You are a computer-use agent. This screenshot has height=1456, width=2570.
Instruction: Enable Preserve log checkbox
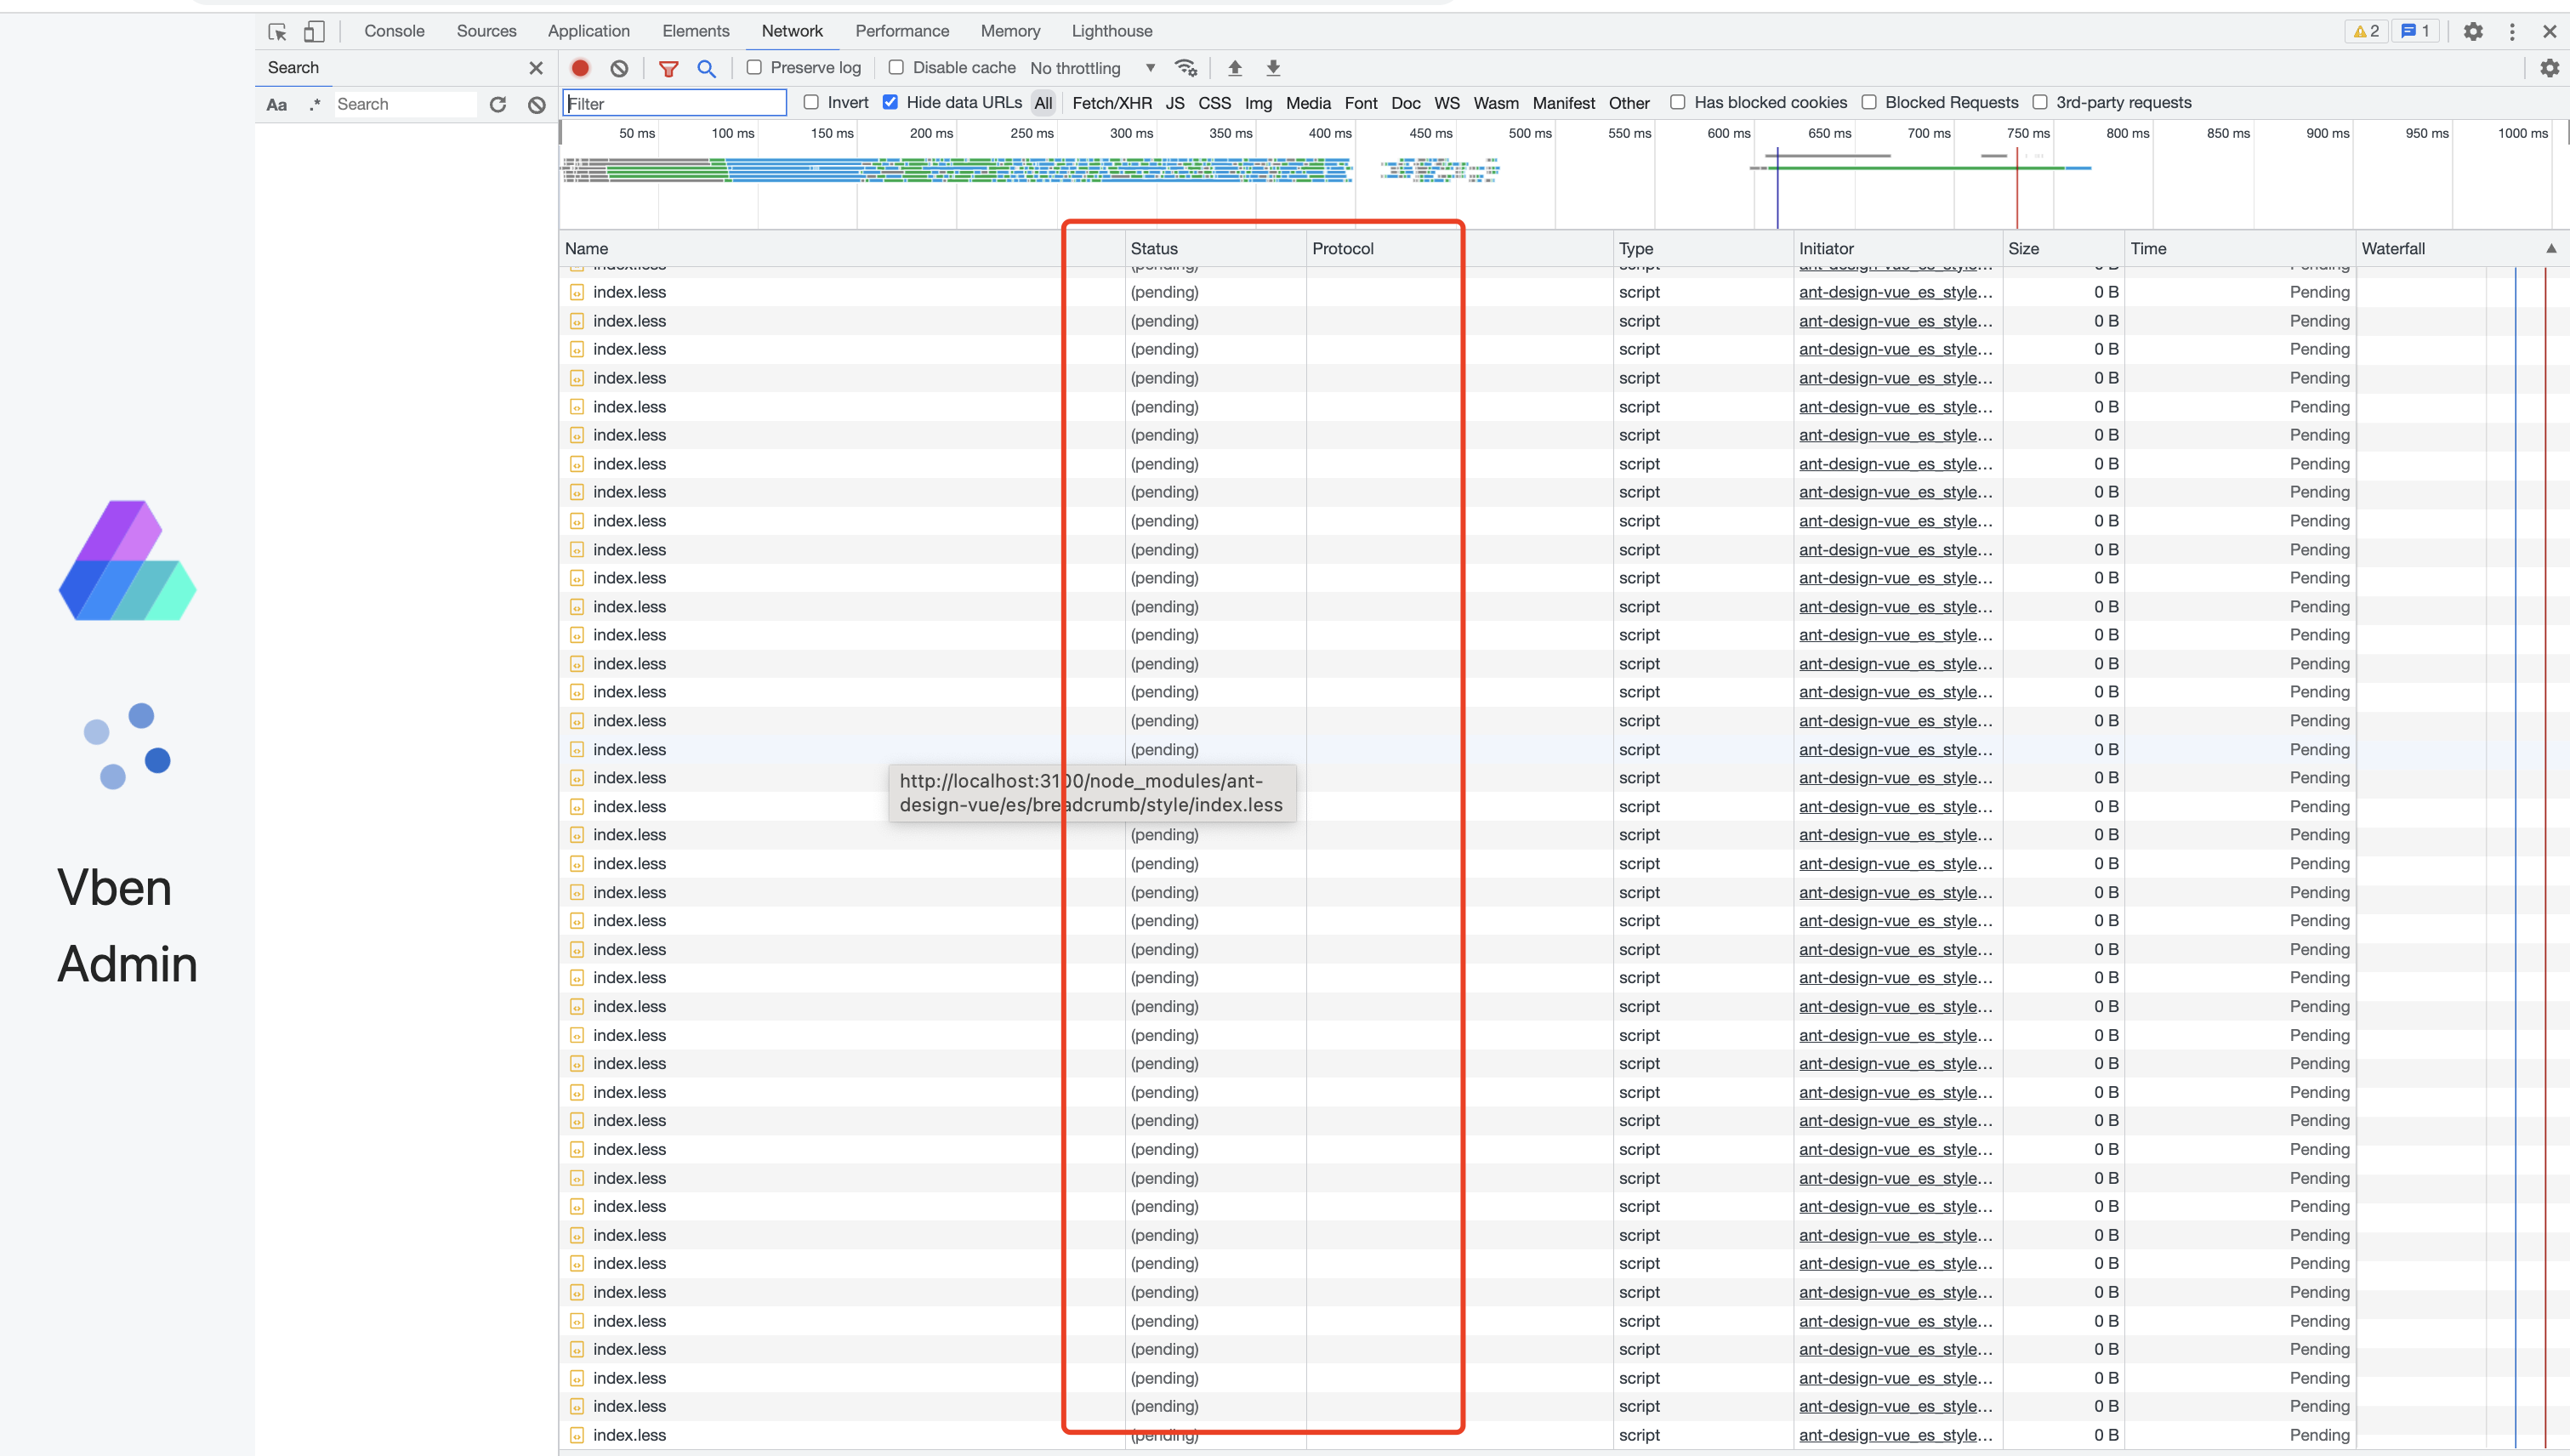click(754, 67)
